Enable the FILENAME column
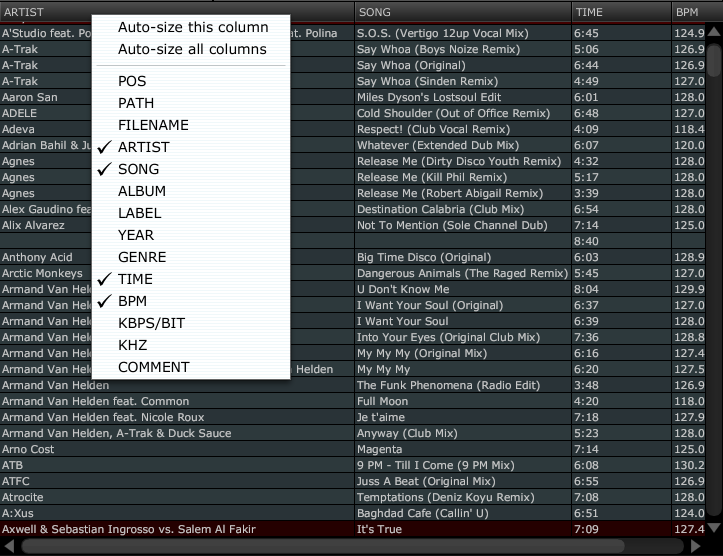Image resolution: width=723 pixels, height=556 pixels. [x=153, y=125]
